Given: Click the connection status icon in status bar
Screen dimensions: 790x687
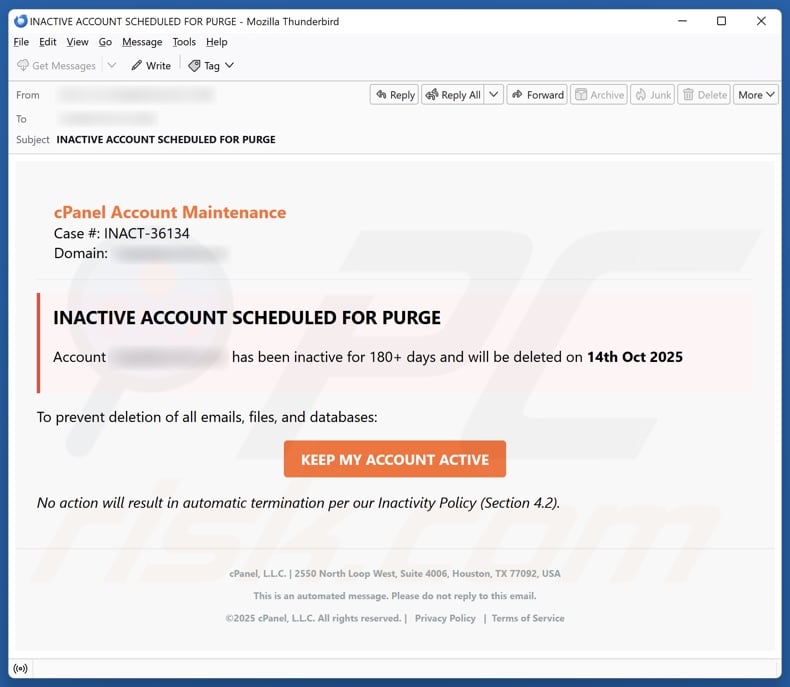Looking at the screenshot, I should point(21,668).
